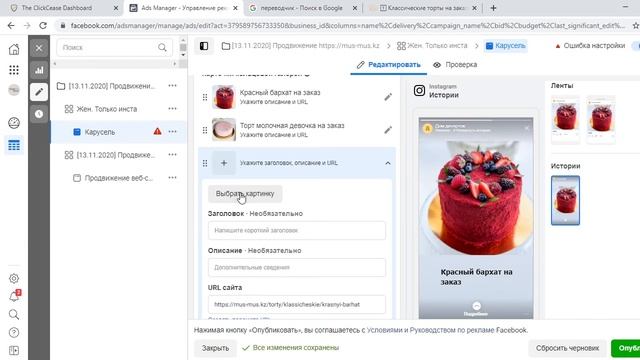640x360 pixels.
Task: Switch to the Проверка tab
Action: 455,65
